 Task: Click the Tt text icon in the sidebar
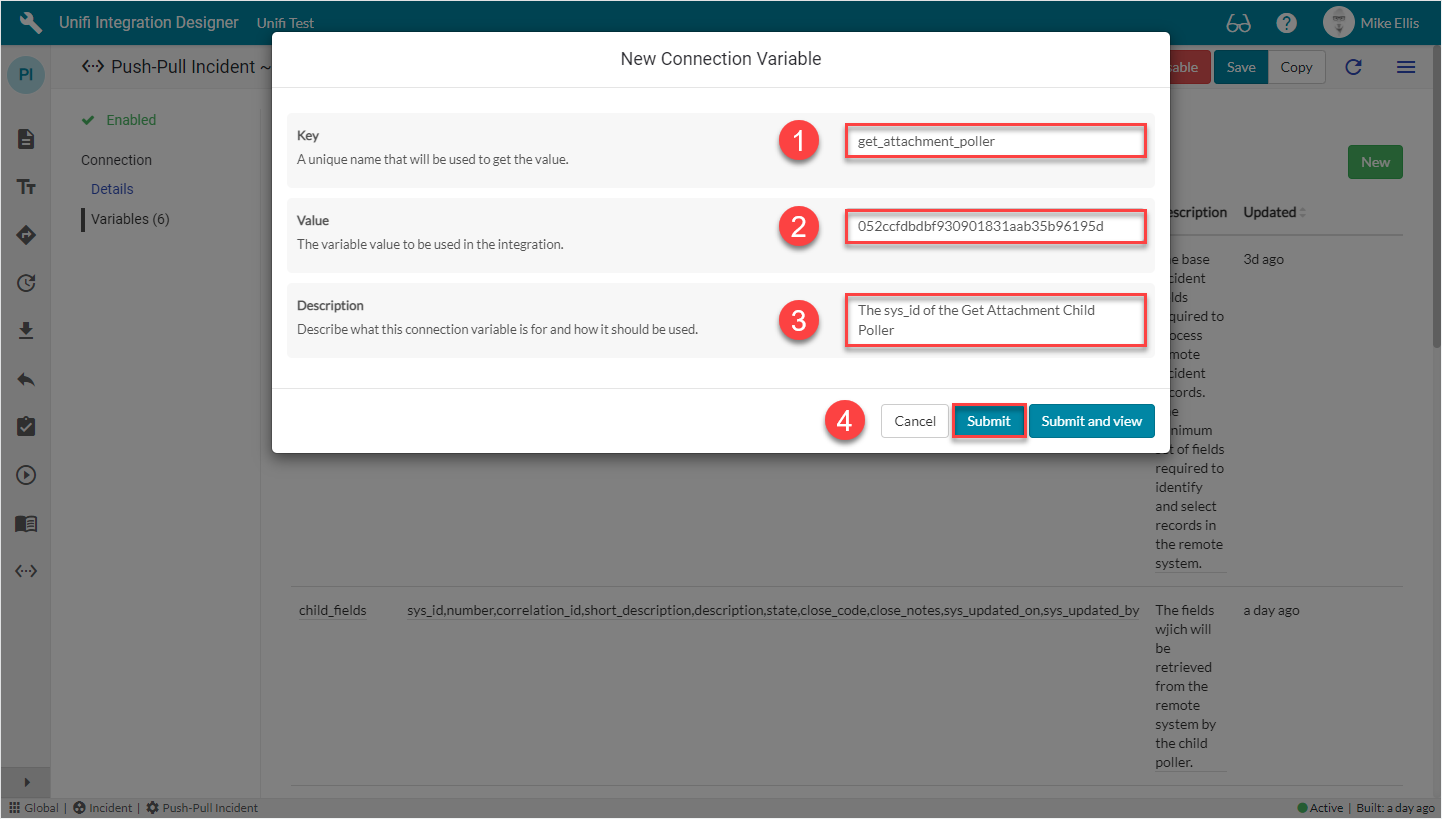(x=24, y=187)
